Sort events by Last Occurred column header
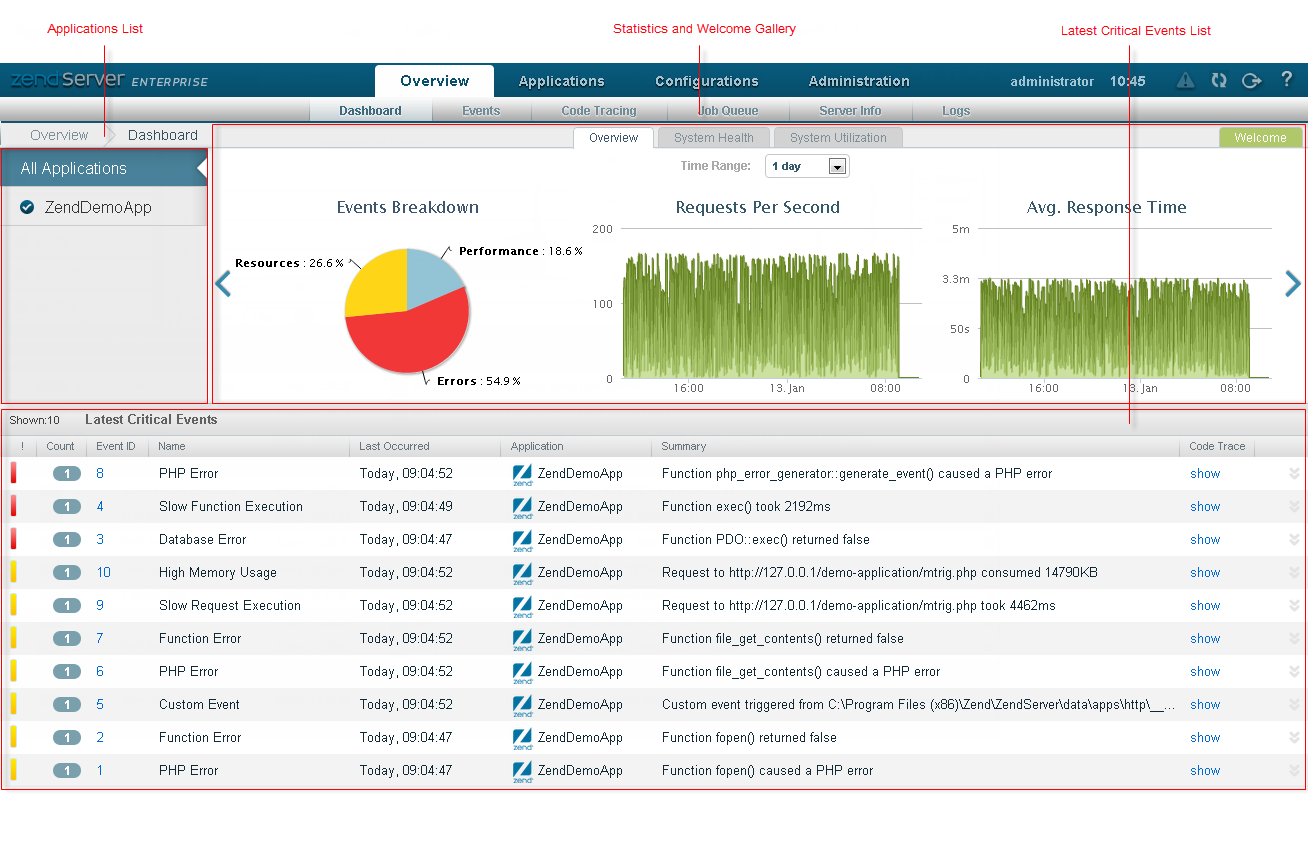Screen dimensions: 1308x868 (394, 447)
